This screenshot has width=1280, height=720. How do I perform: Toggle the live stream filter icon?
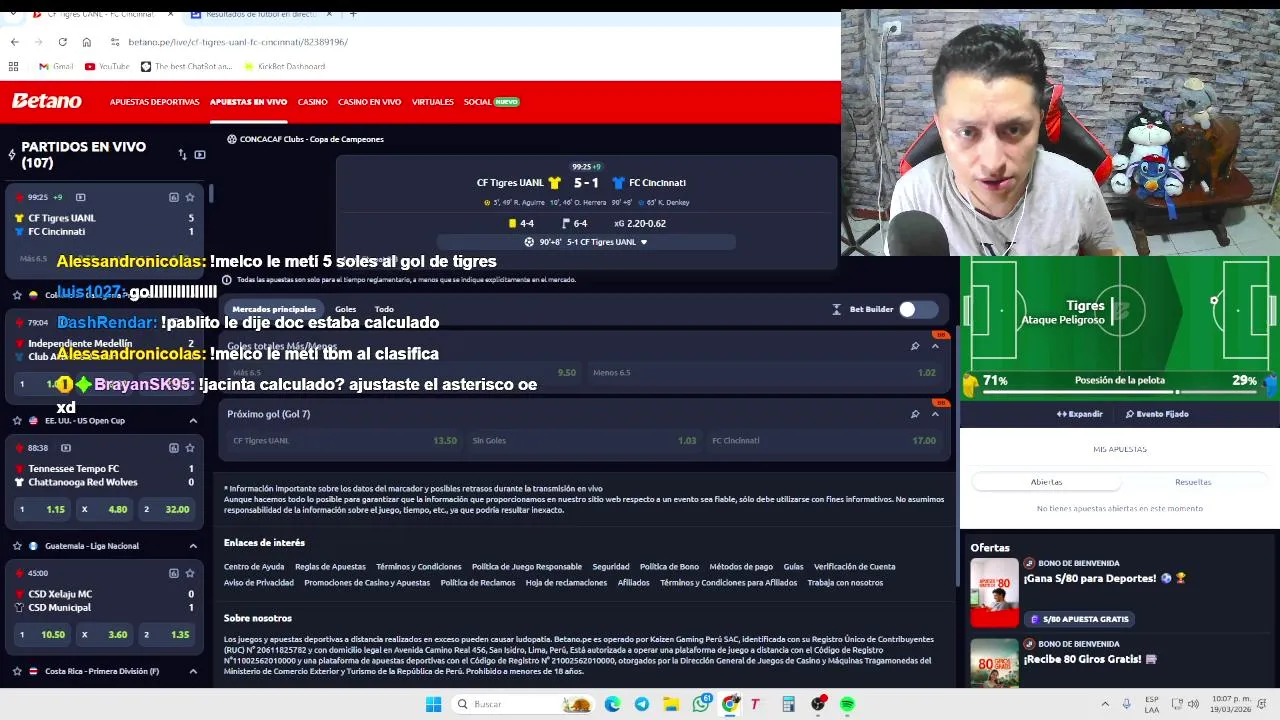pos(200,155)
